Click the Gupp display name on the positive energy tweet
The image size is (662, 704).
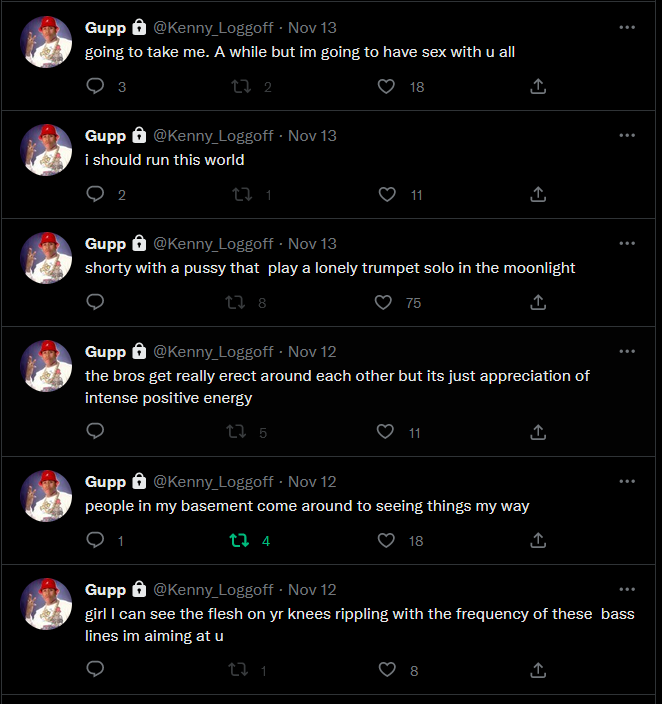click(x=105, y=351)
